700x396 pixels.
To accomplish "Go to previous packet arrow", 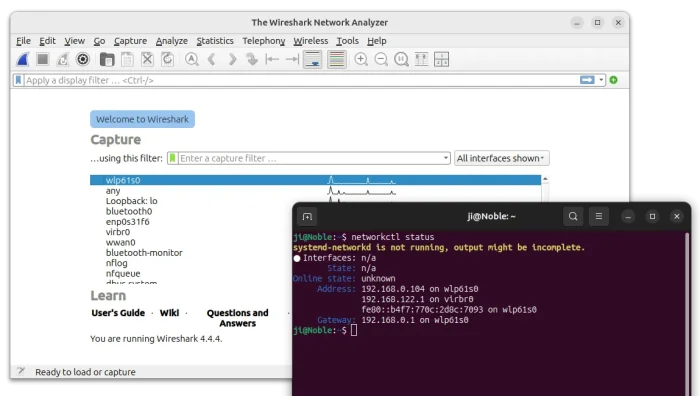I will pos(212,59).
